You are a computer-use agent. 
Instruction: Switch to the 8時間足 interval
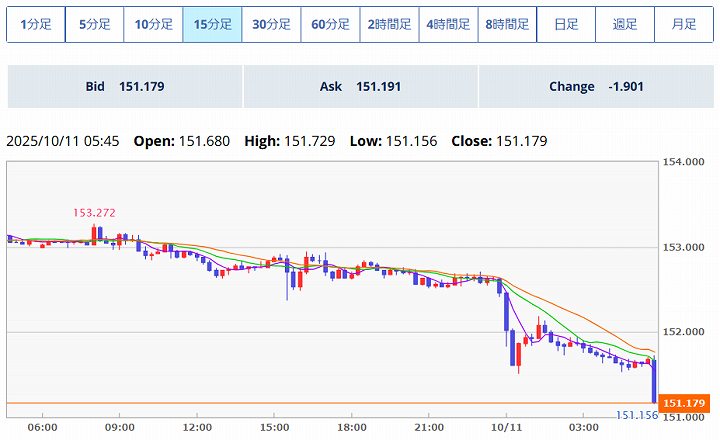coord(507,25)
